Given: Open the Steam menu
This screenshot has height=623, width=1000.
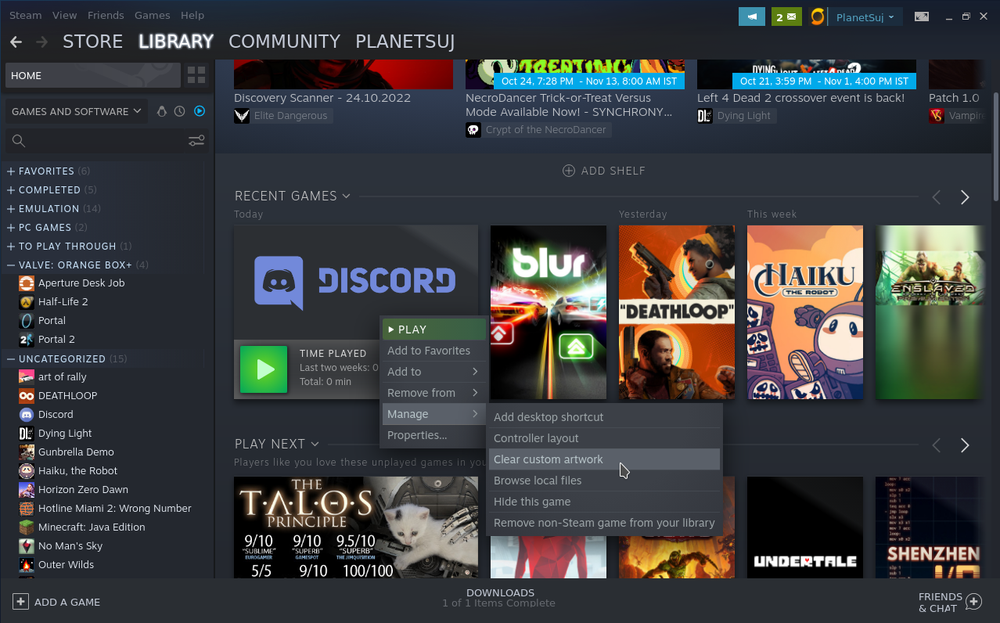Looking at the screenshot, I should point(26,15).
